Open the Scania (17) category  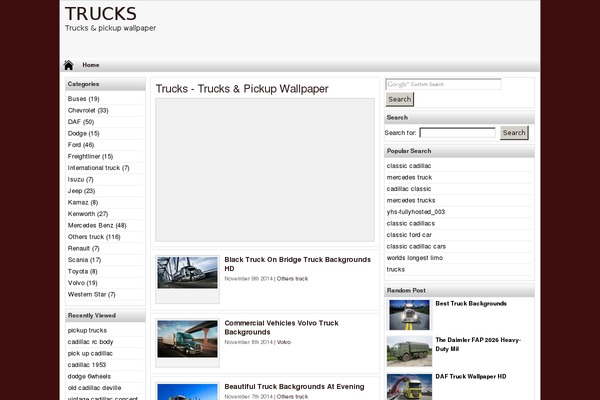tap(84, 260)
